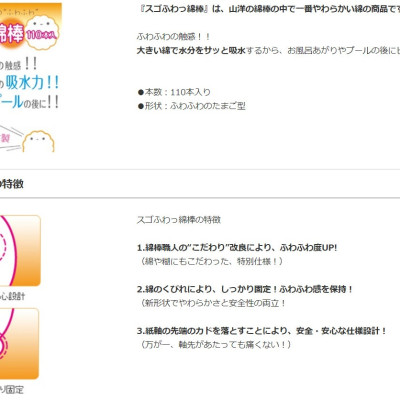Click the note （新形状でやわらかさと安全性の両立！）
This screenshot has height=400, width=400.
coord(212,303)
